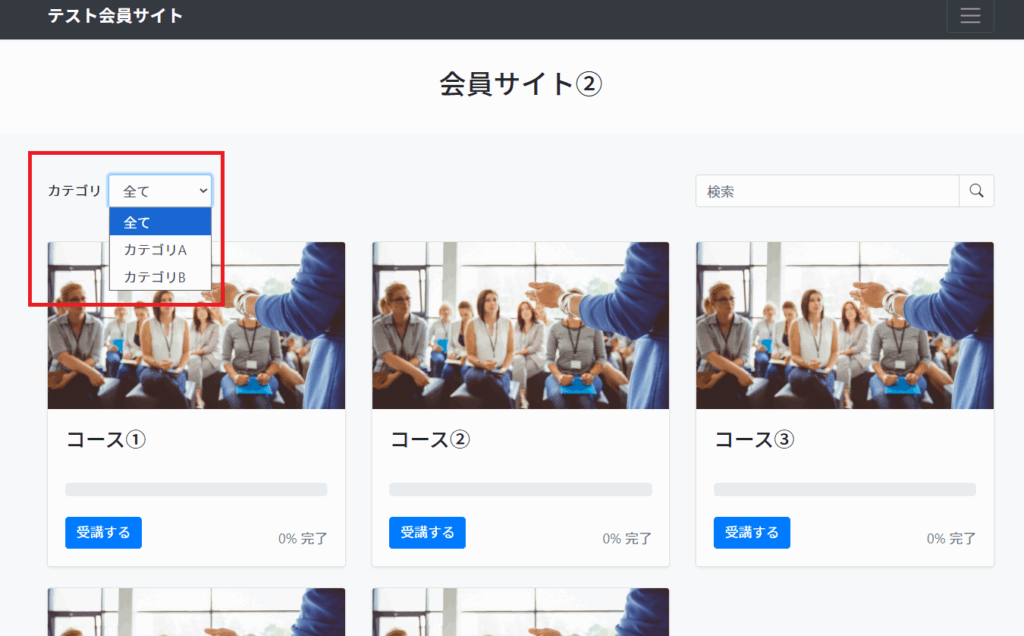This screenshot has height=636, width=1024.
Task: Click the コース① course title
Action: tap(106, 440)
